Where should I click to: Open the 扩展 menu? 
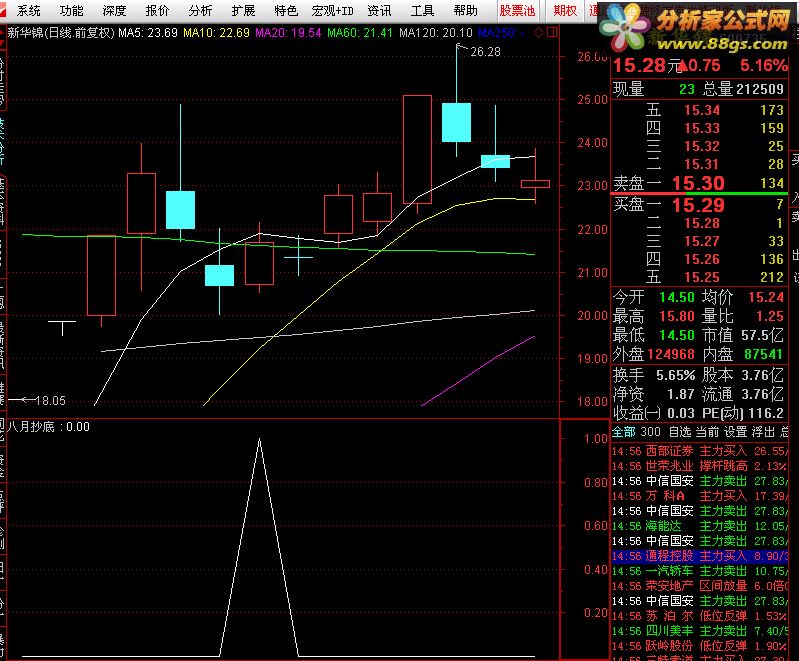243,10
